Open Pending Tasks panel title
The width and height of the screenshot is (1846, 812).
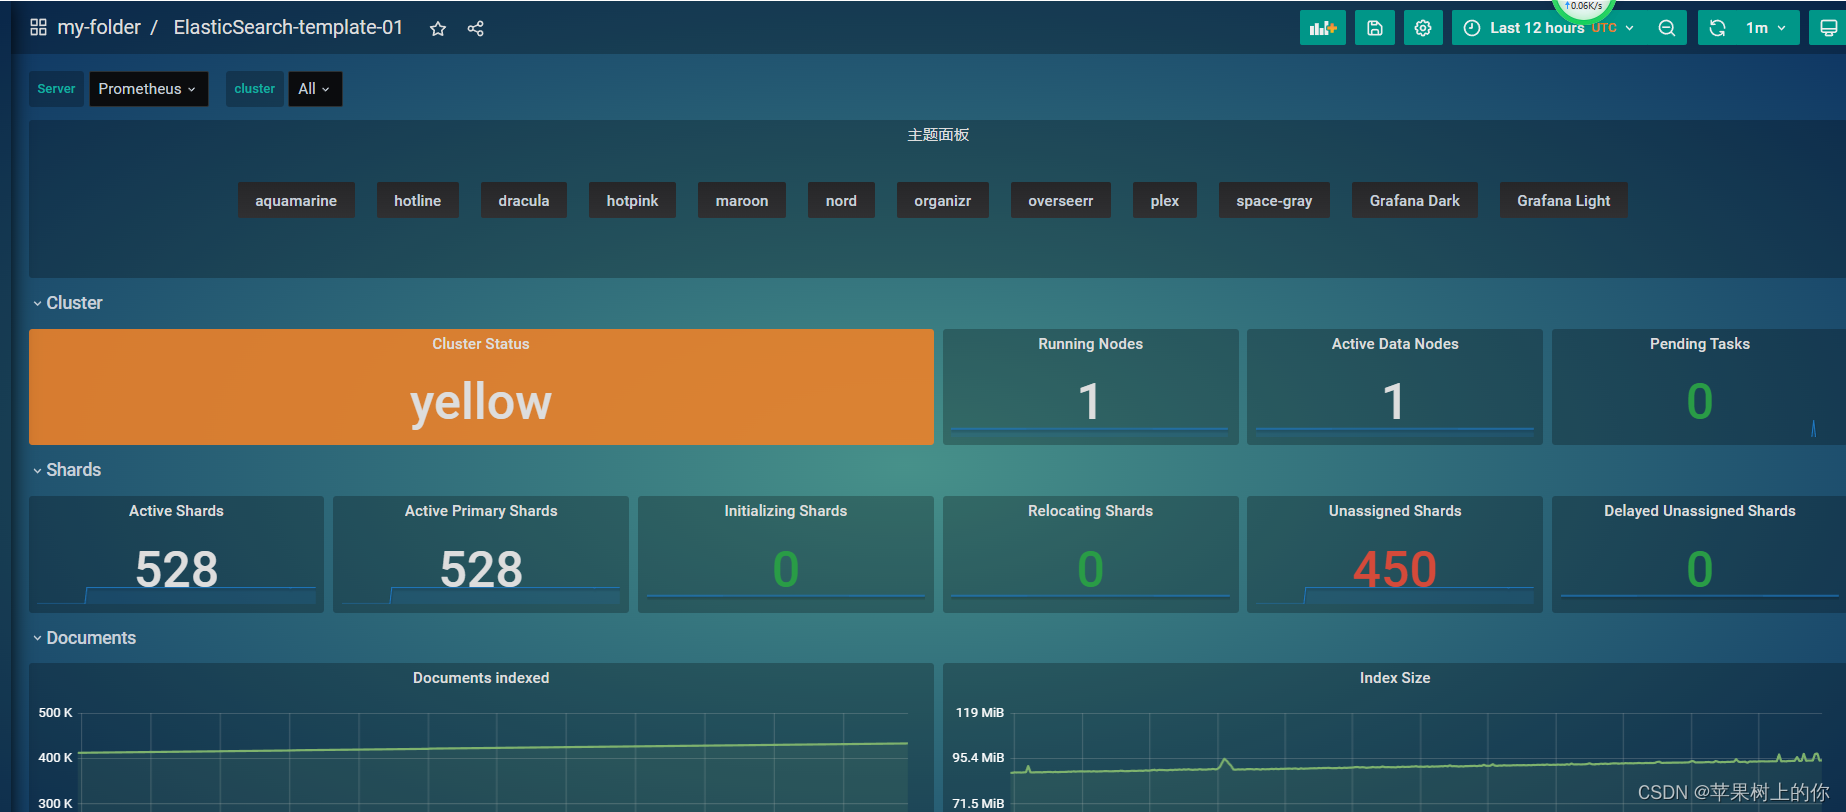(1700, 344)
